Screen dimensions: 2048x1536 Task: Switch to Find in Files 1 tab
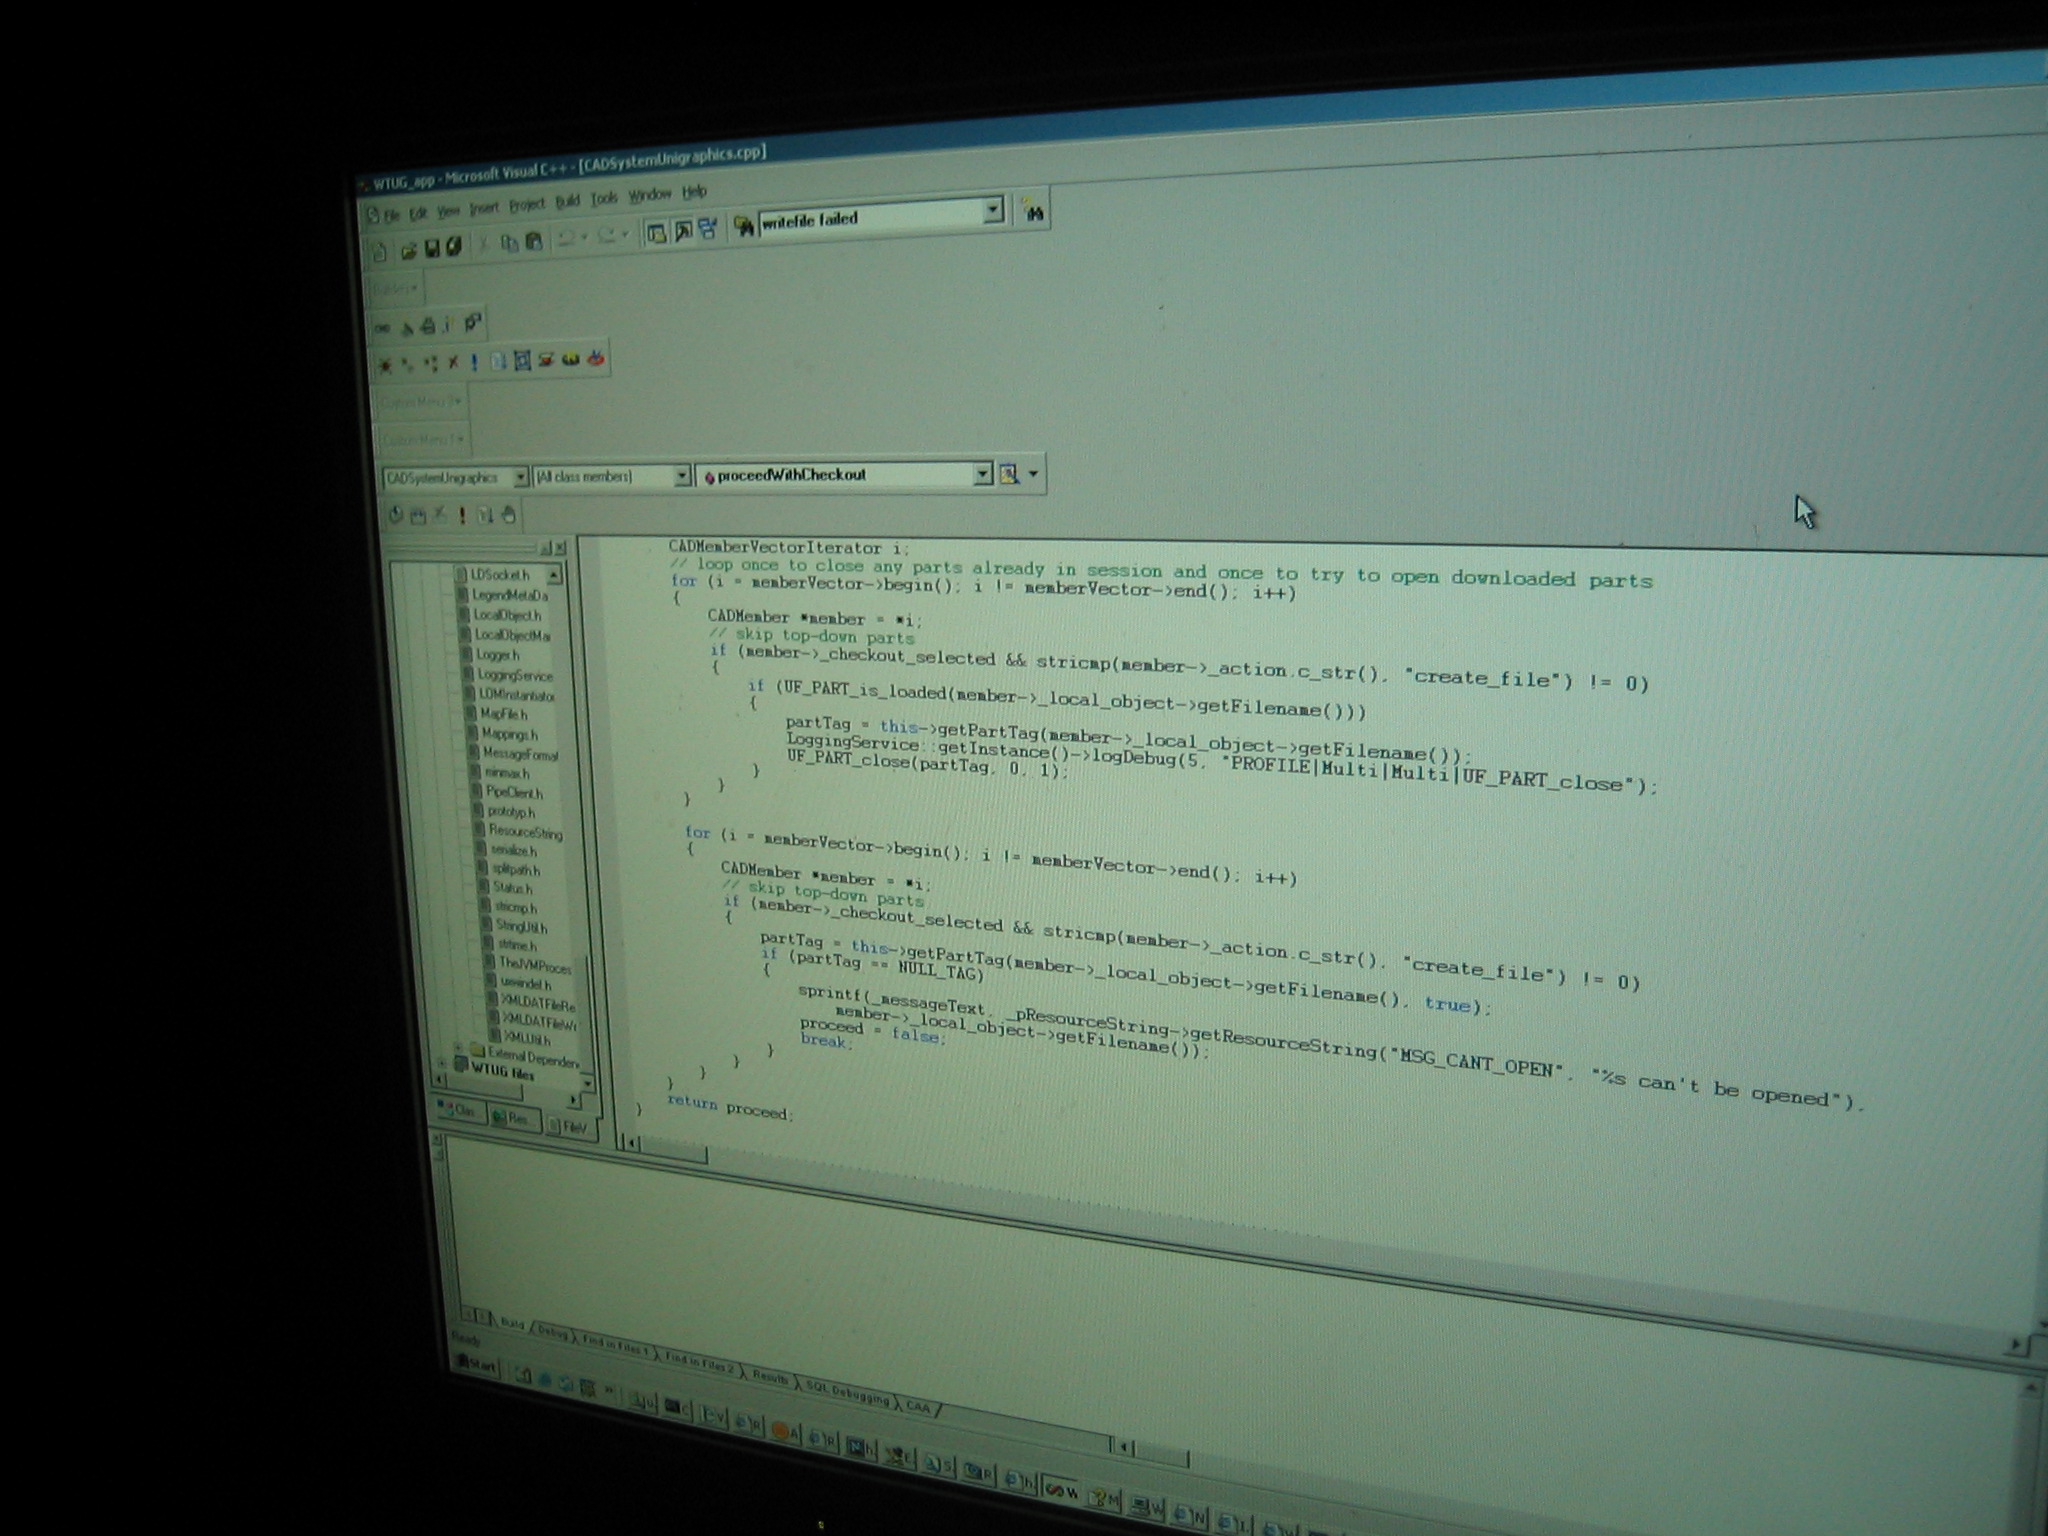[614, 1347]
